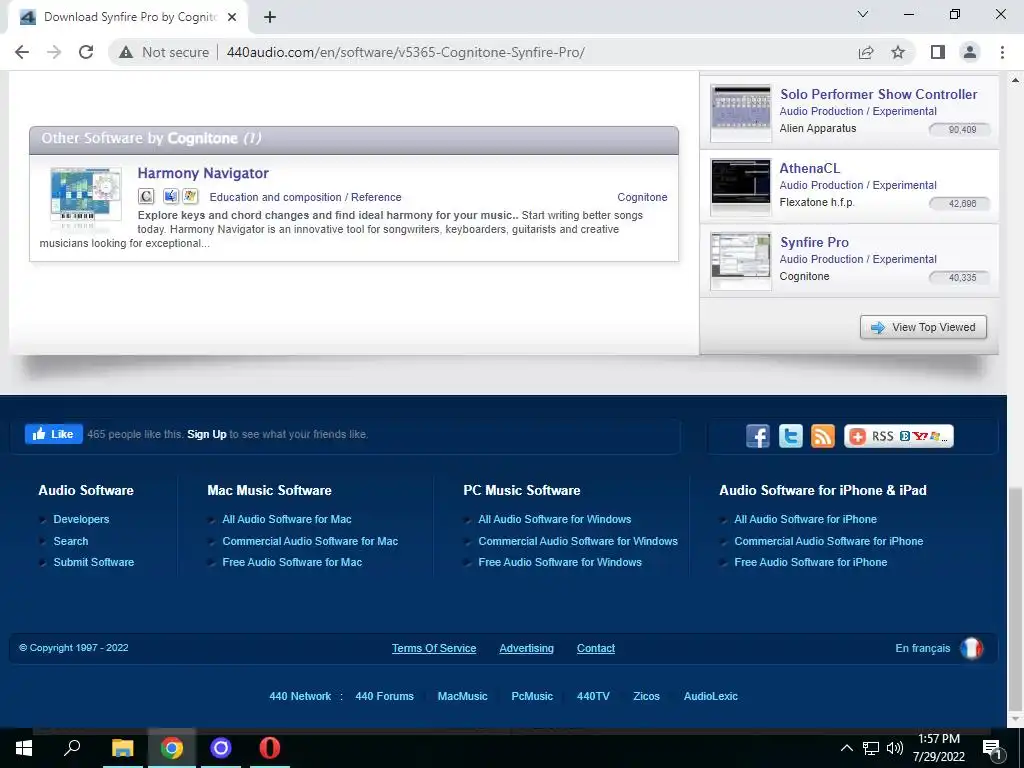Click the Windows platform icon under Harmony Navigator

pyautogui.click(x=190, y=196)
